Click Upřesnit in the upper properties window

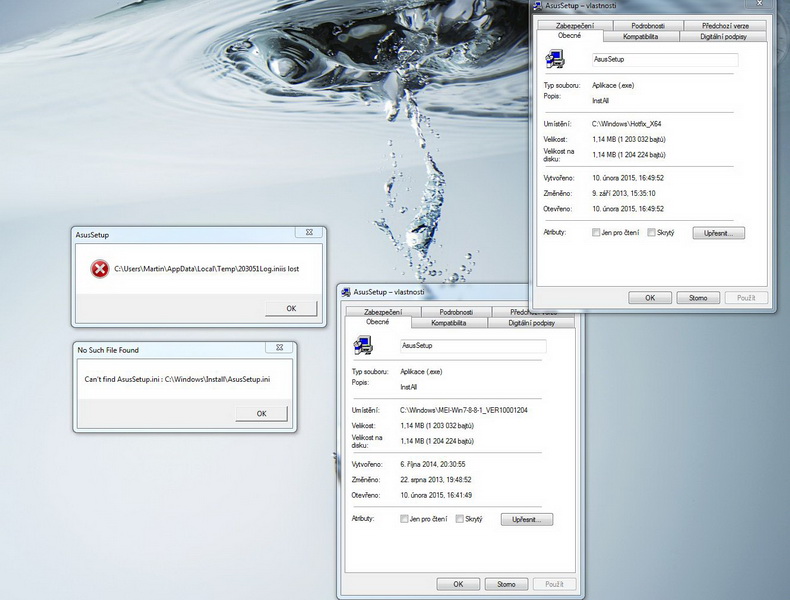pos(718,233)
